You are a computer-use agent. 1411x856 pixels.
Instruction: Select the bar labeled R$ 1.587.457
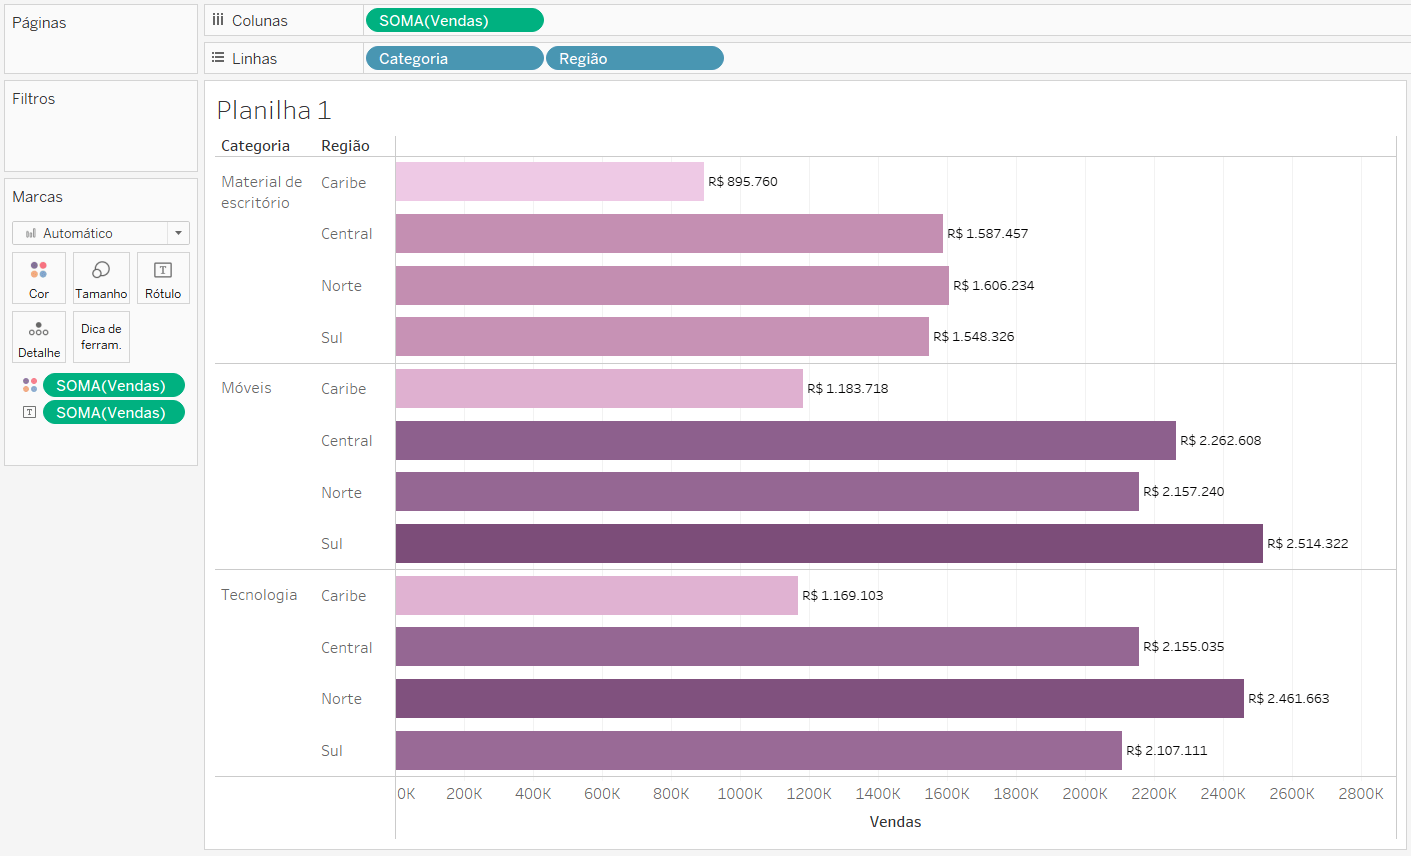pyautogui.click(x=669, y=233)
